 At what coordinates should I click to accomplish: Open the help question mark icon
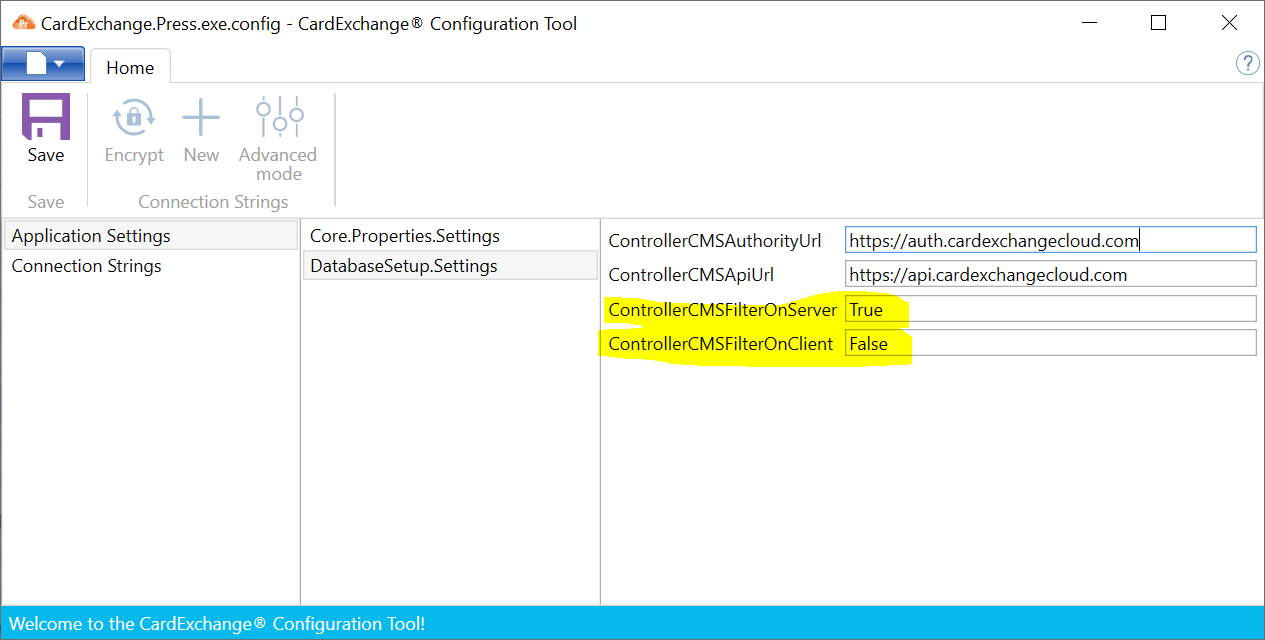[1248, 63]
